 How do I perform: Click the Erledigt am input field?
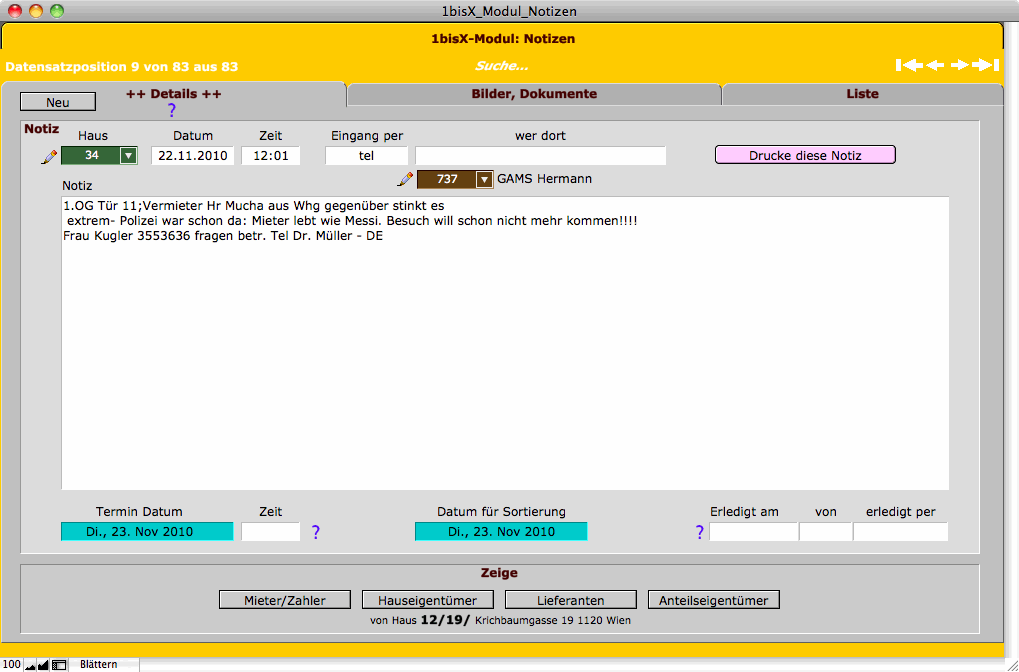coord(753,532)
